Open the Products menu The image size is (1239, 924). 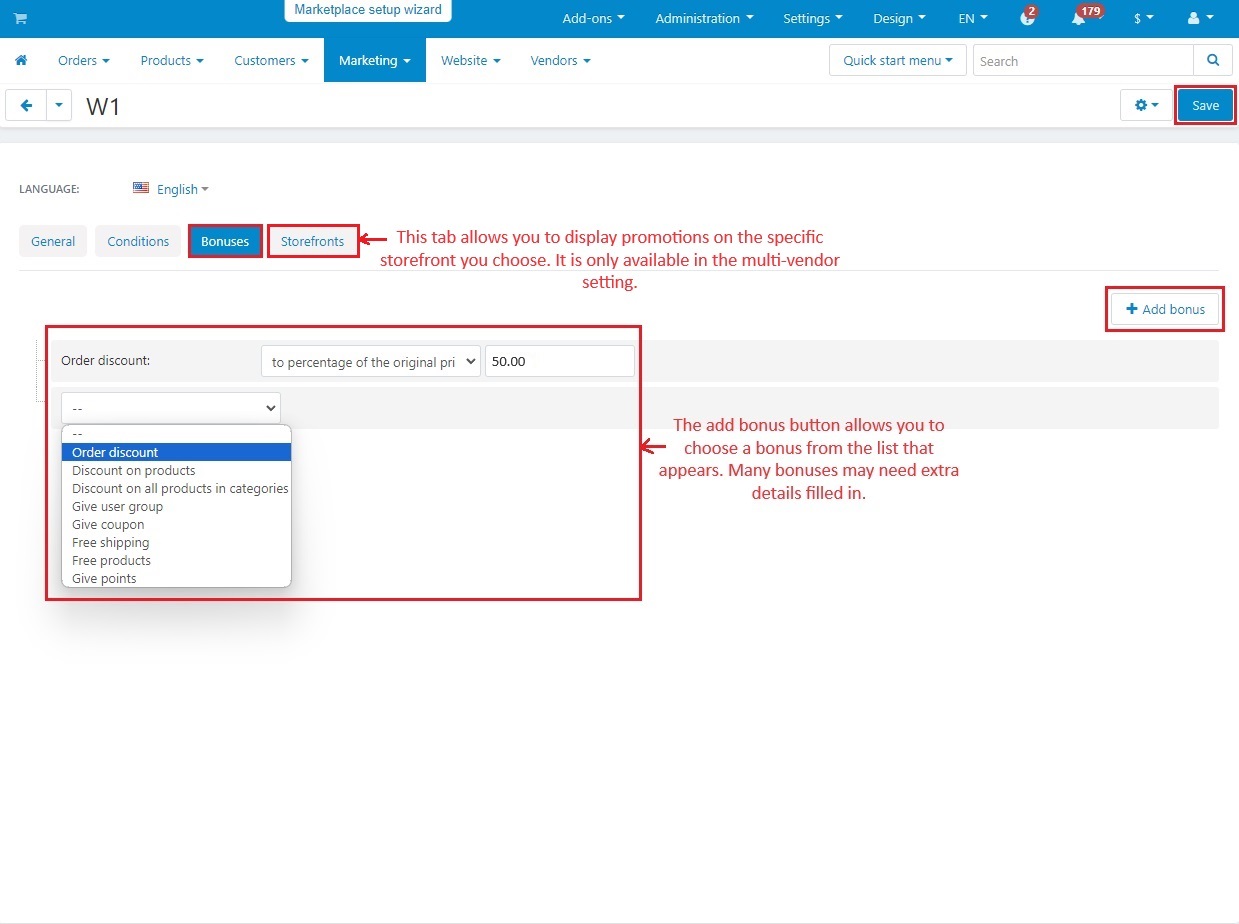click(172, 60)
